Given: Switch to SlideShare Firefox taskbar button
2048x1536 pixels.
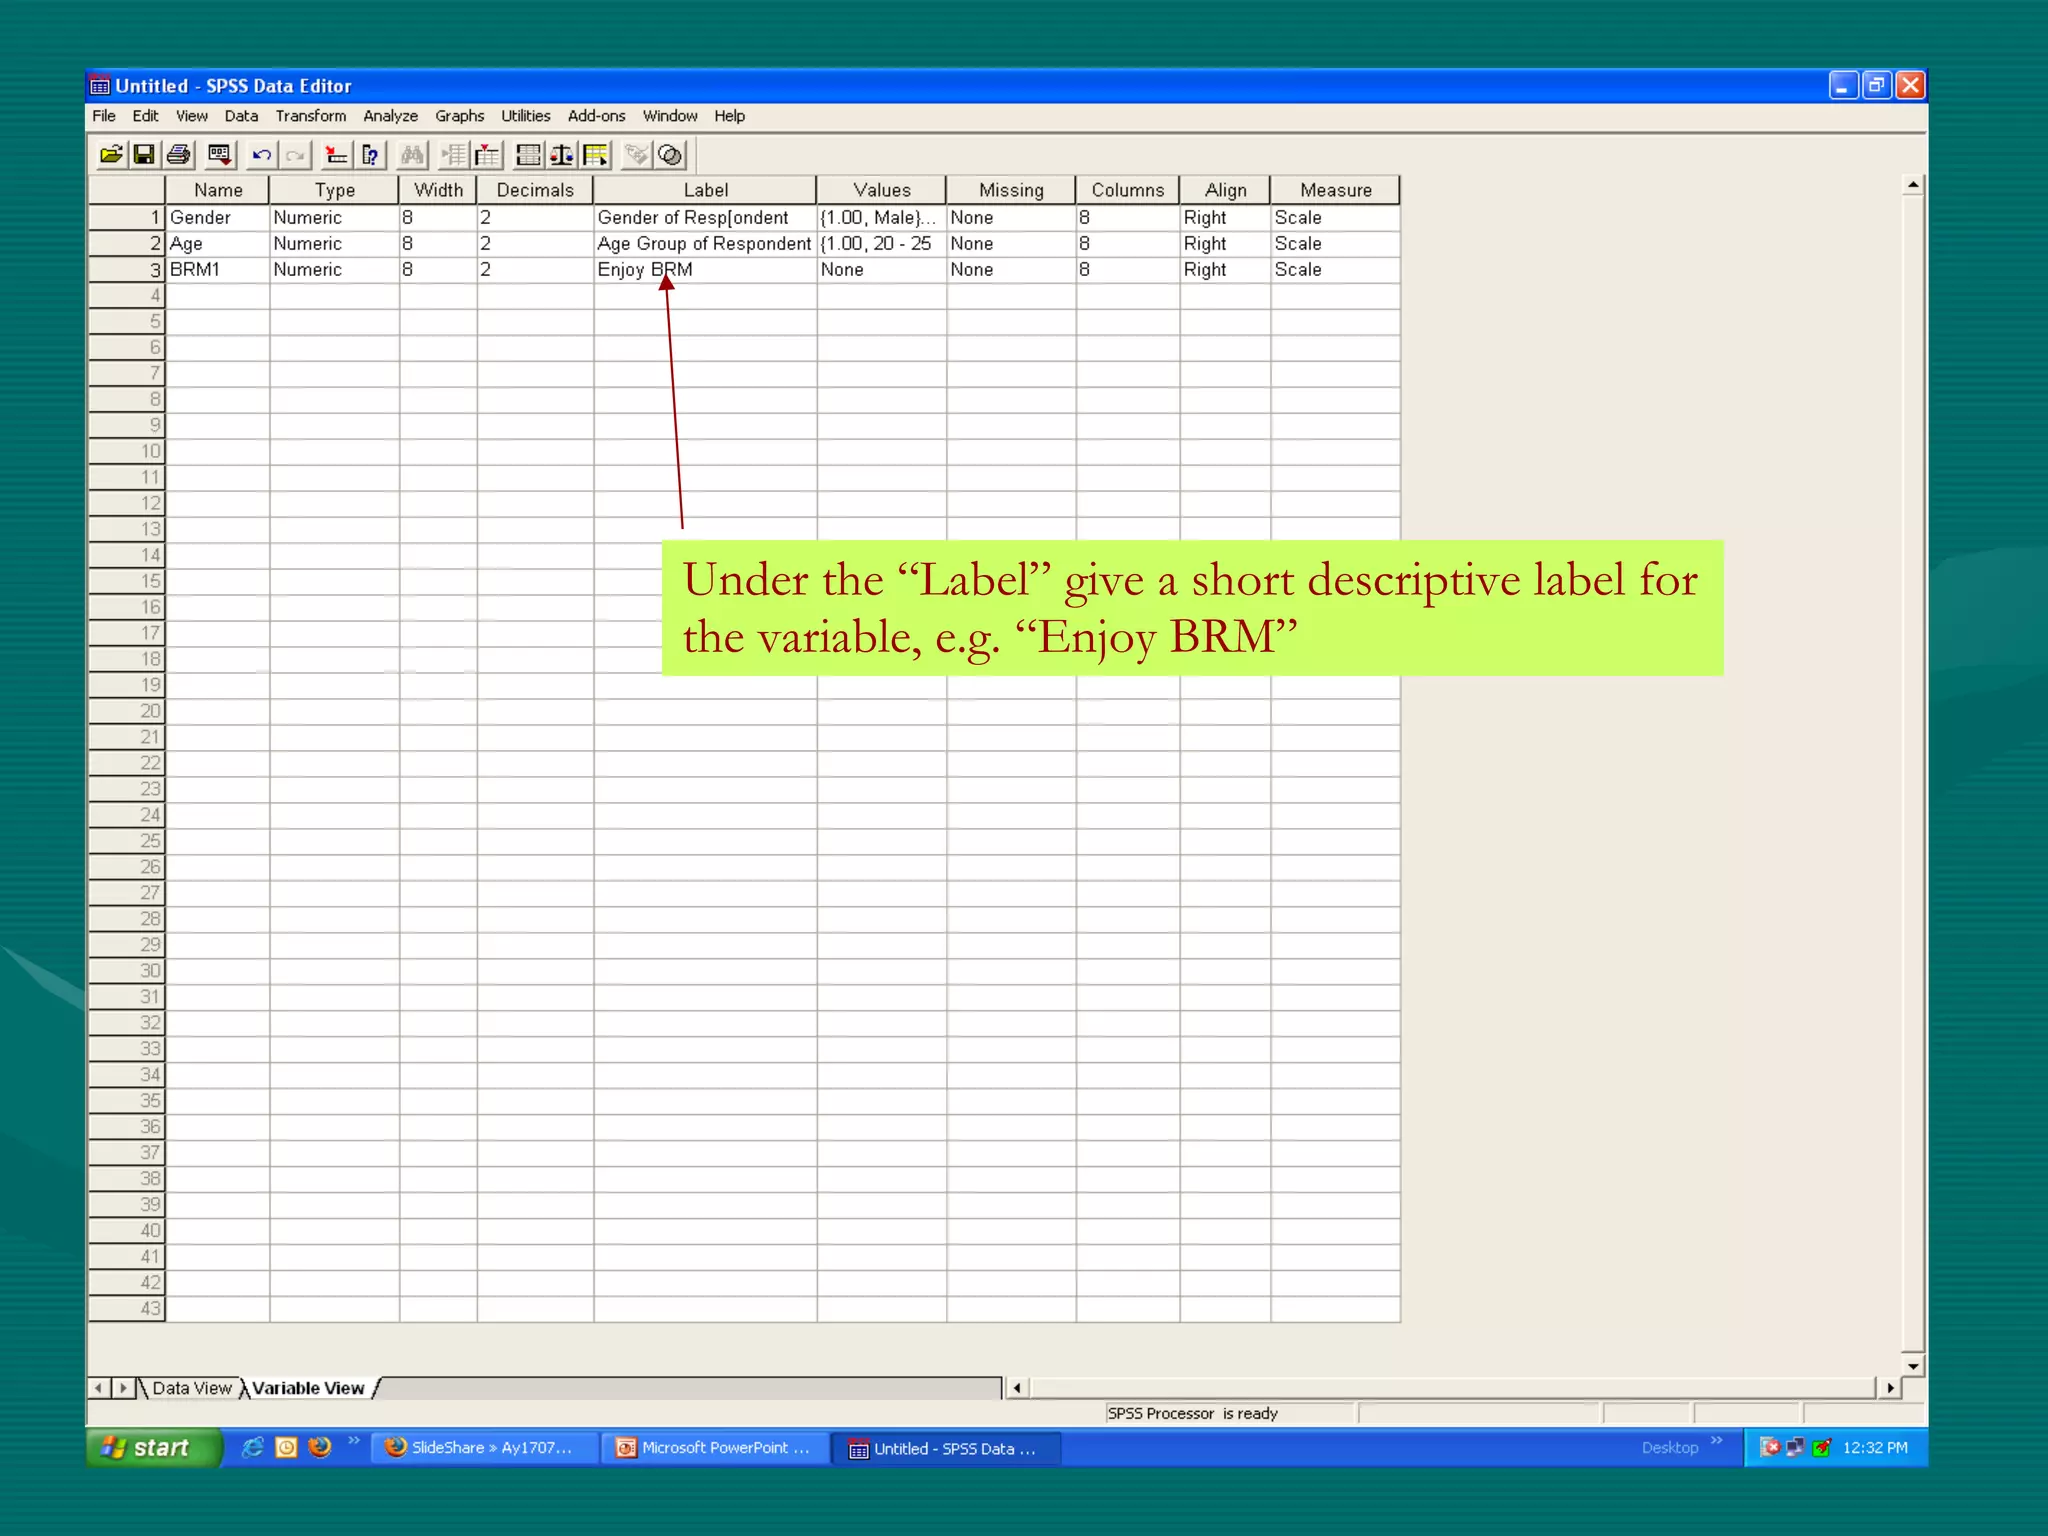Looking at the screenshot, I should coord(485,1448).
